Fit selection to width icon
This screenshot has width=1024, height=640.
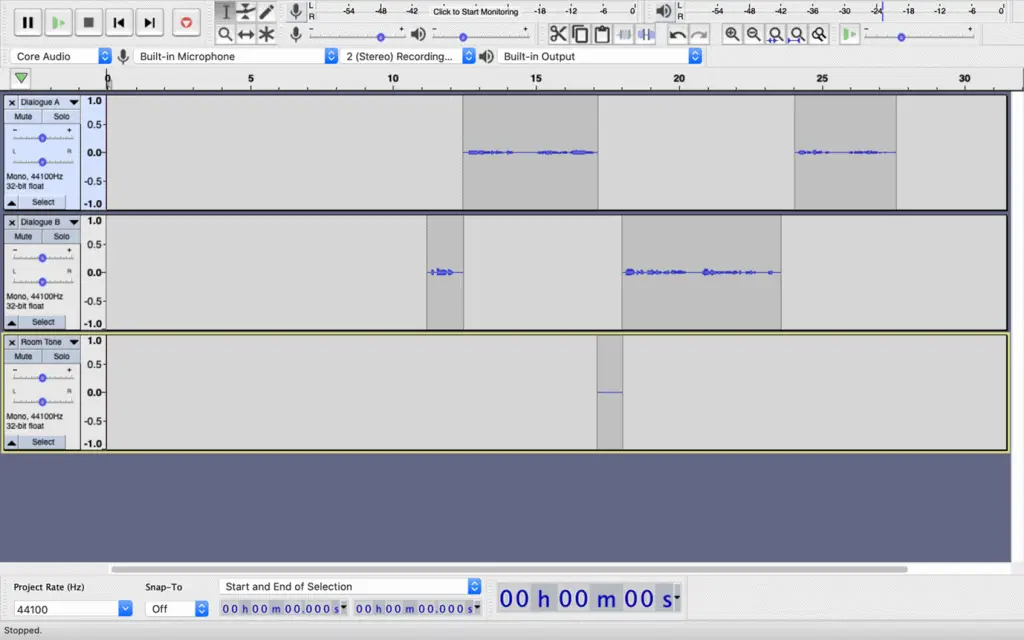click(775, 34)
